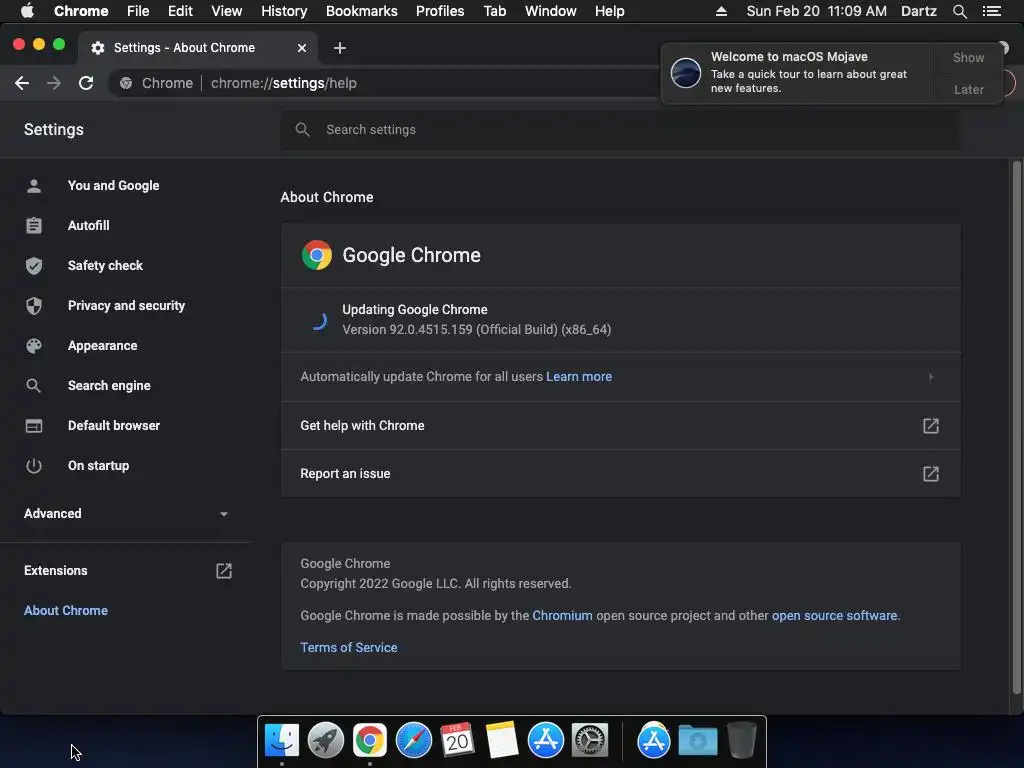Viewport: 1024px width, 768px height.
Task: Open the Downloads folder in the Dock
Action: tap(697, 740)
